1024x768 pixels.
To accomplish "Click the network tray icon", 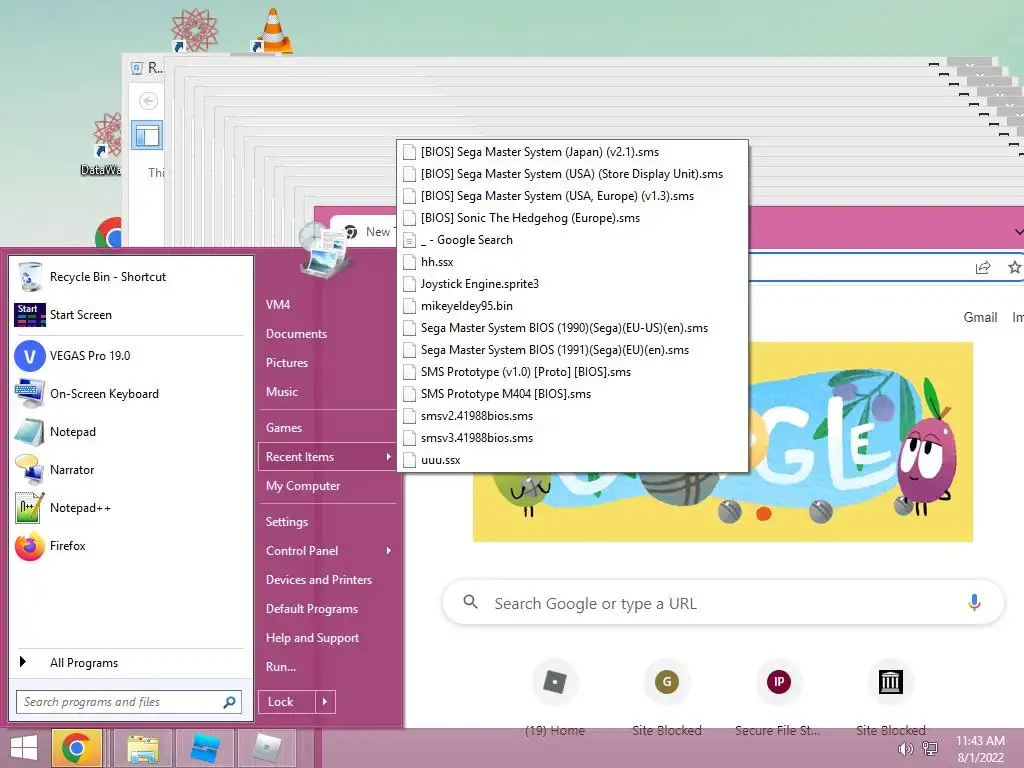I will (930, 749).
